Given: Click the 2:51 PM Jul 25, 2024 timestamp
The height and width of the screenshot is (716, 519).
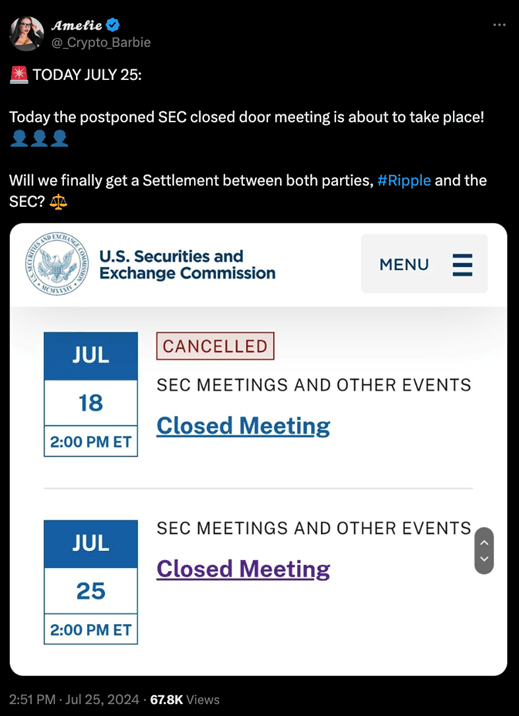Looking at the screenshot, I should [x=74, y=699].
